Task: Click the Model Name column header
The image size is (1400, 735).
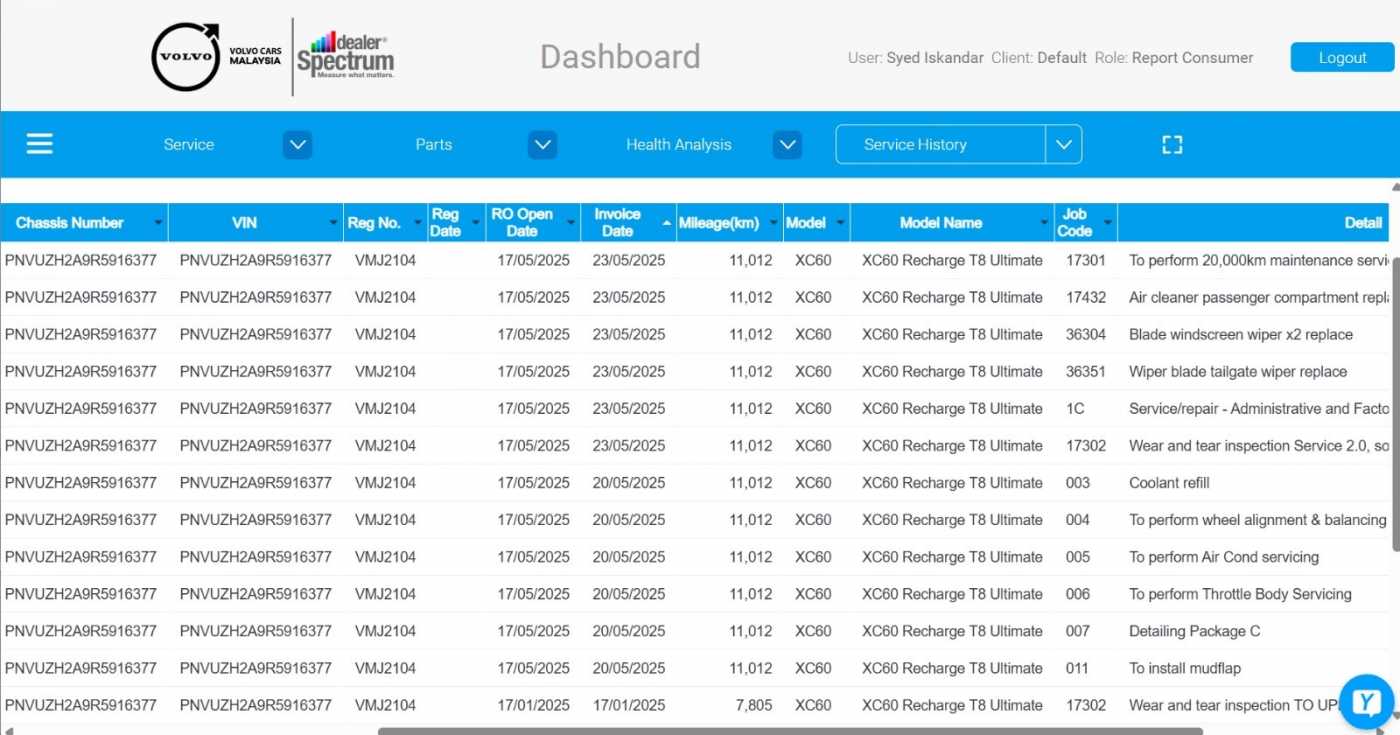Action: tap(940, 223)
